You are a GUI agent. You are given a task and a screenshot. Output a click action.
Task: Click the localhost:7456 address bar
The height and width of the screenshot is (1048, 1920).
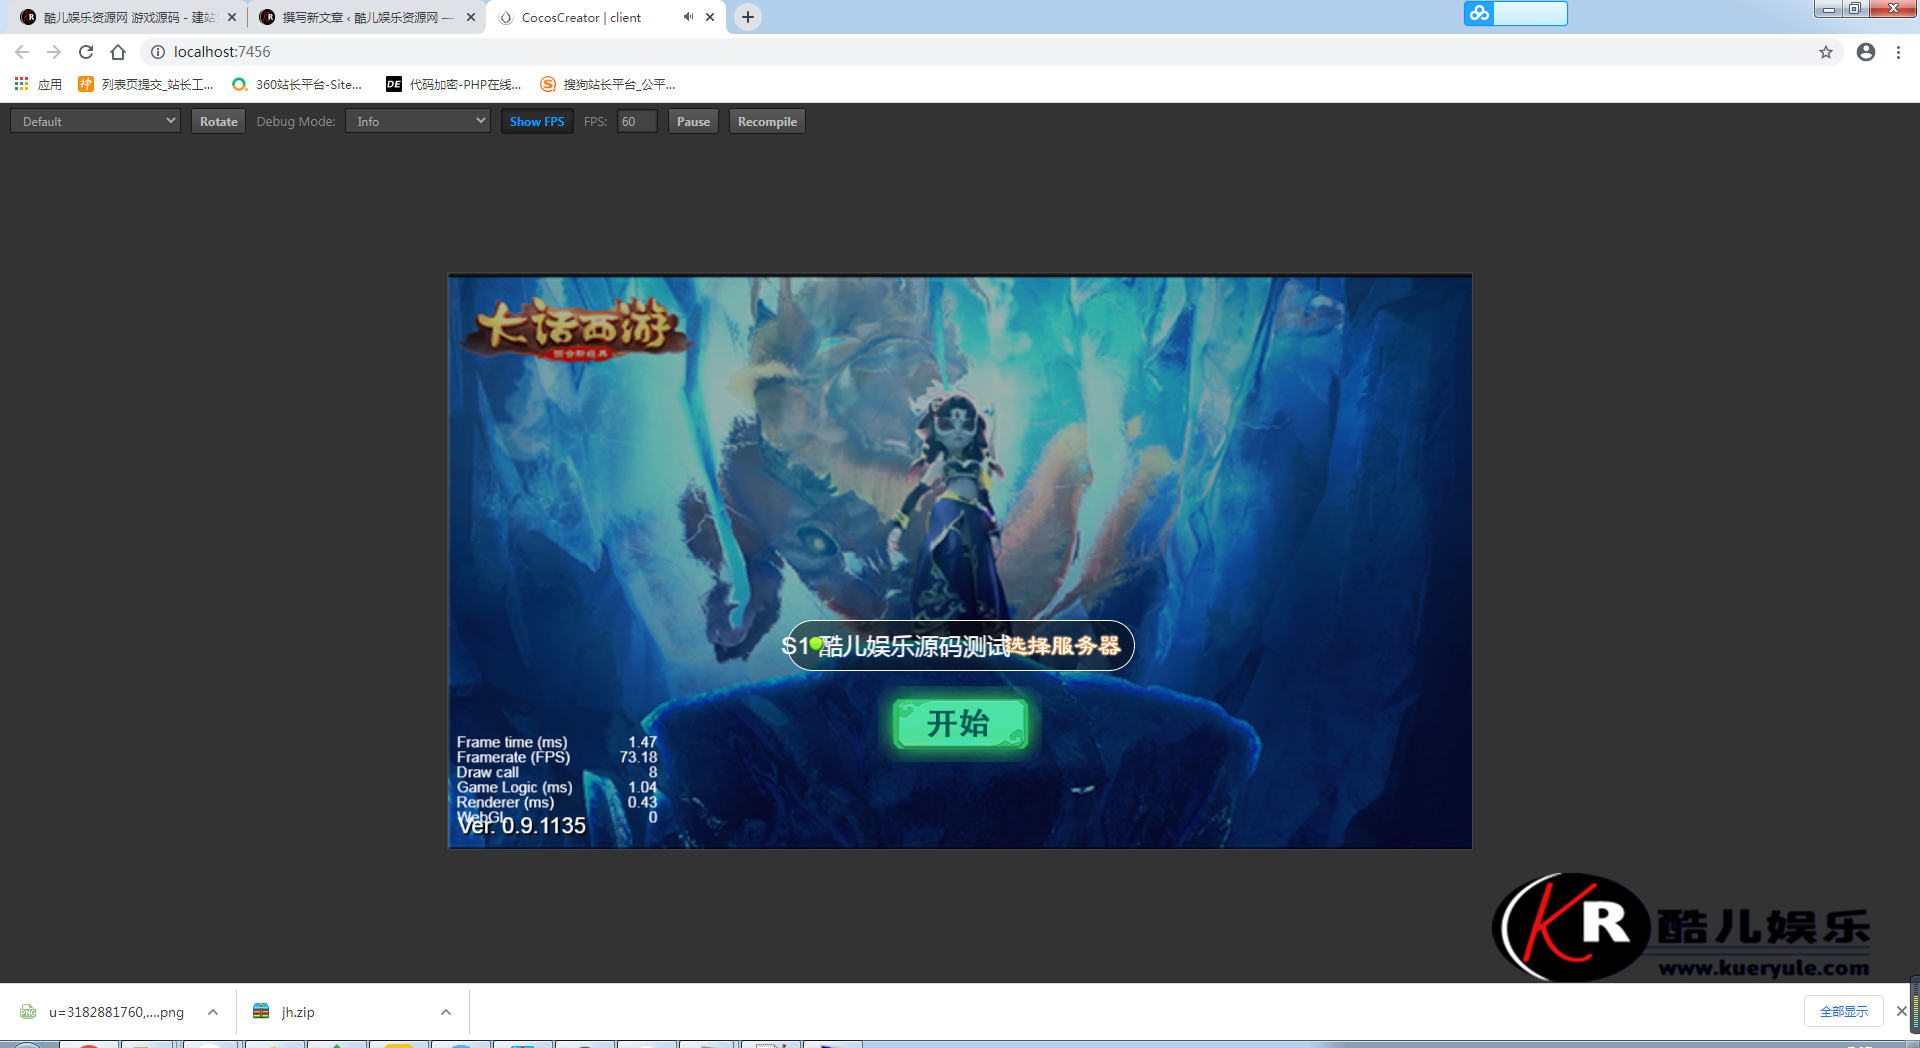[980, 52]
